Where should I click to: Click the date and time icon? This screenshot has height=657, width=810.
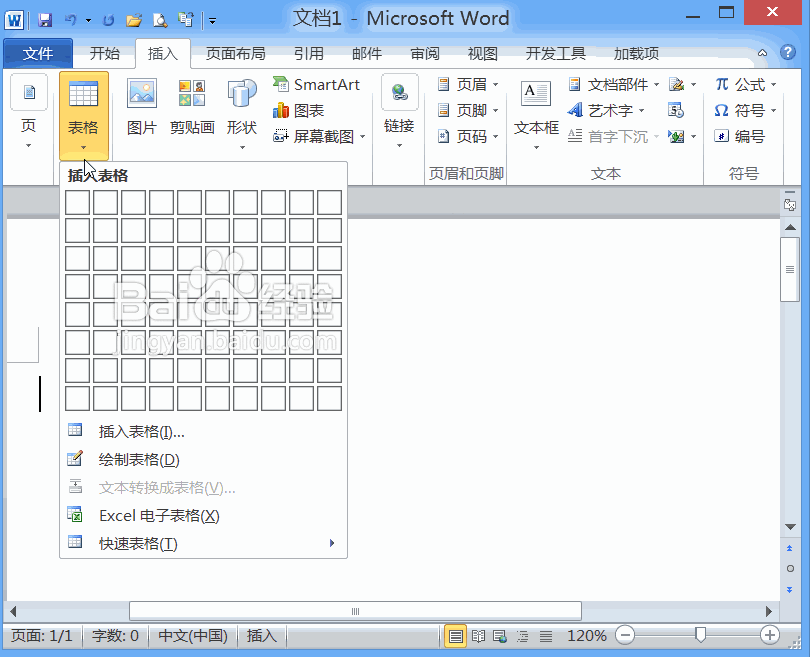coord(676,110)
